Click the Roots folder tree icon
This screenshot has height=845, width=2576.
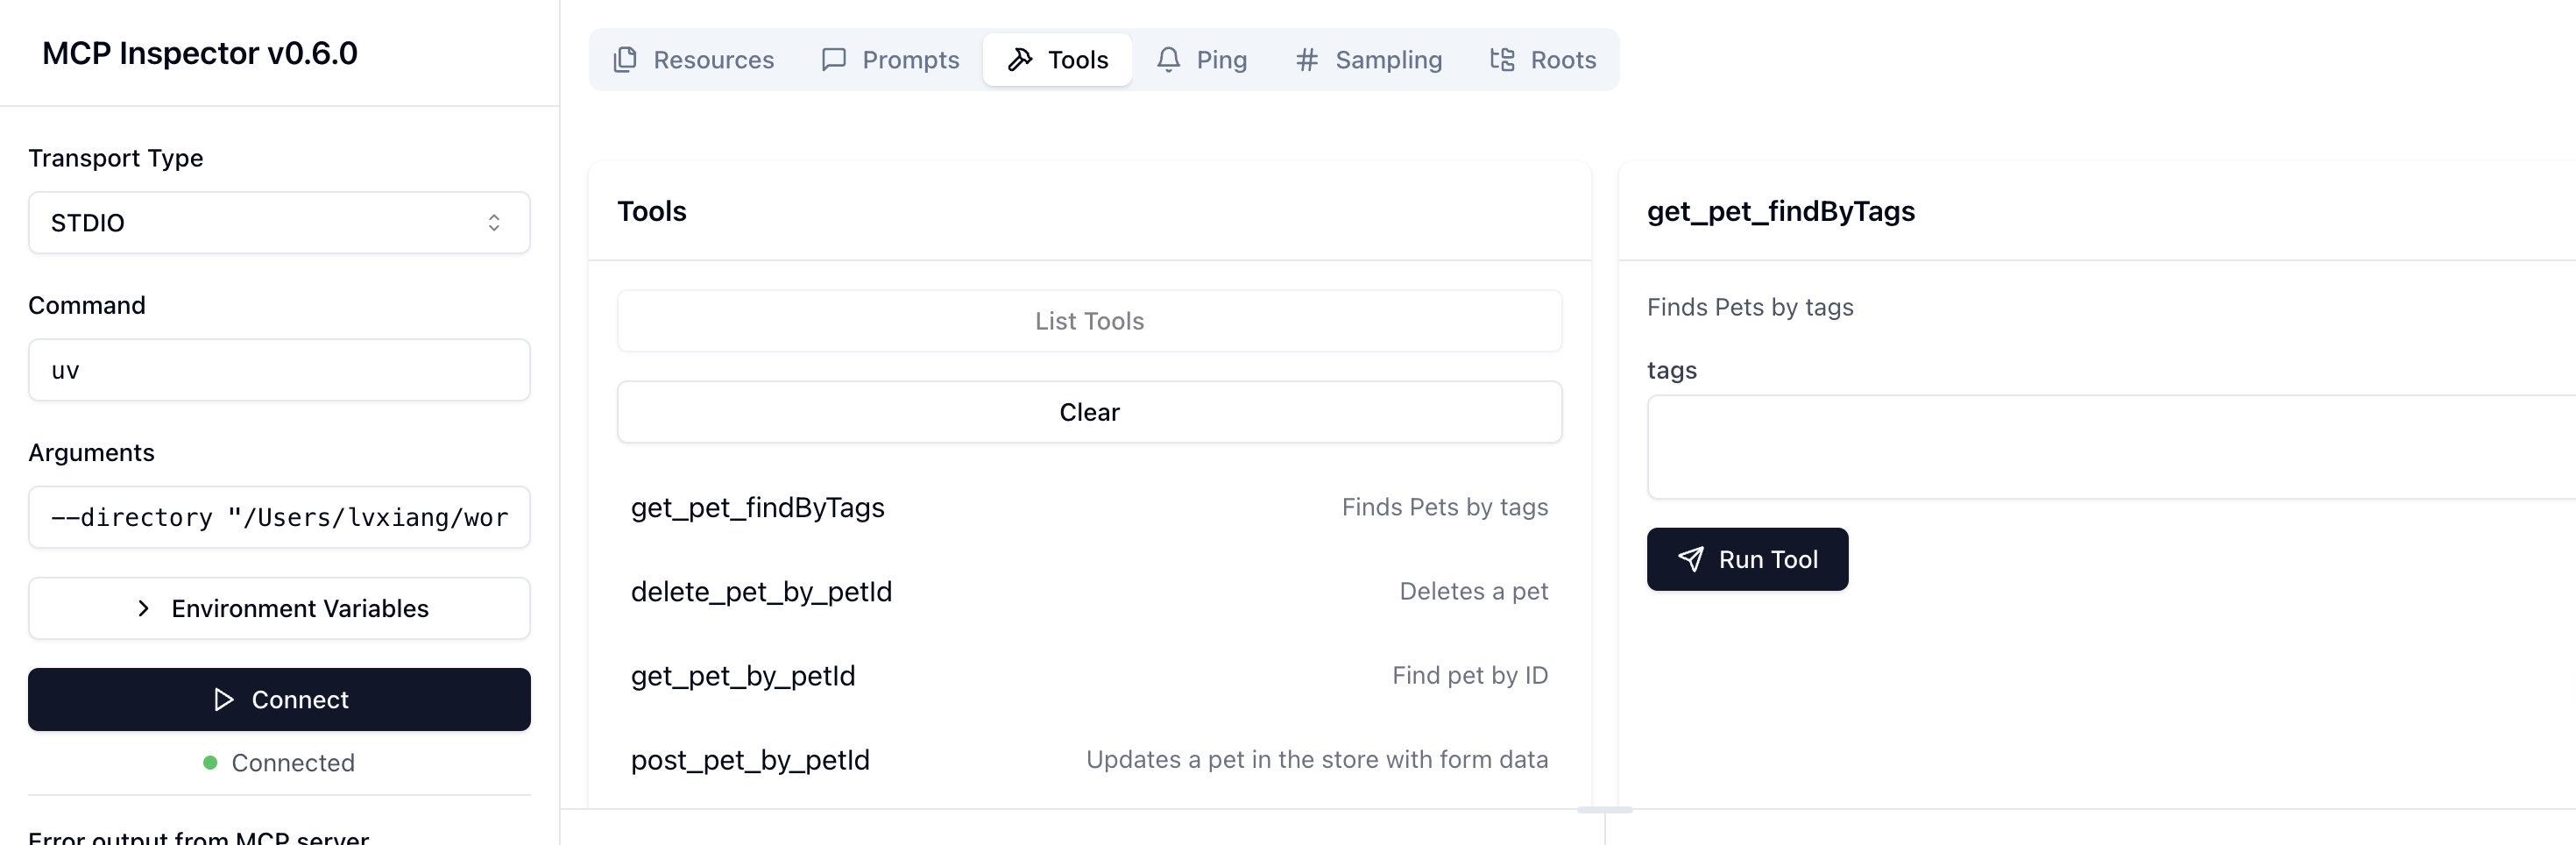pyautogui.click(x=1502, y=60)
